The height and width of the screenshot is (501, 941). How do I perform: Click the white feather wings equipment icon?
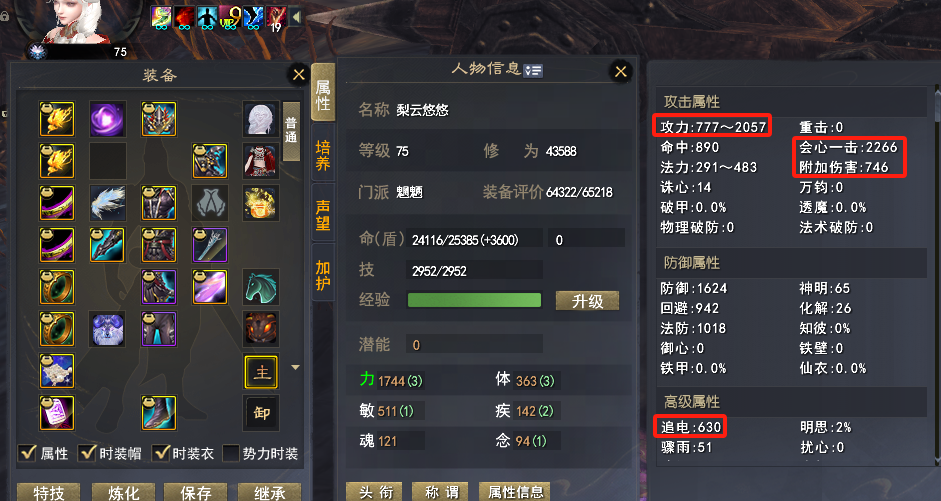[107, 203]
